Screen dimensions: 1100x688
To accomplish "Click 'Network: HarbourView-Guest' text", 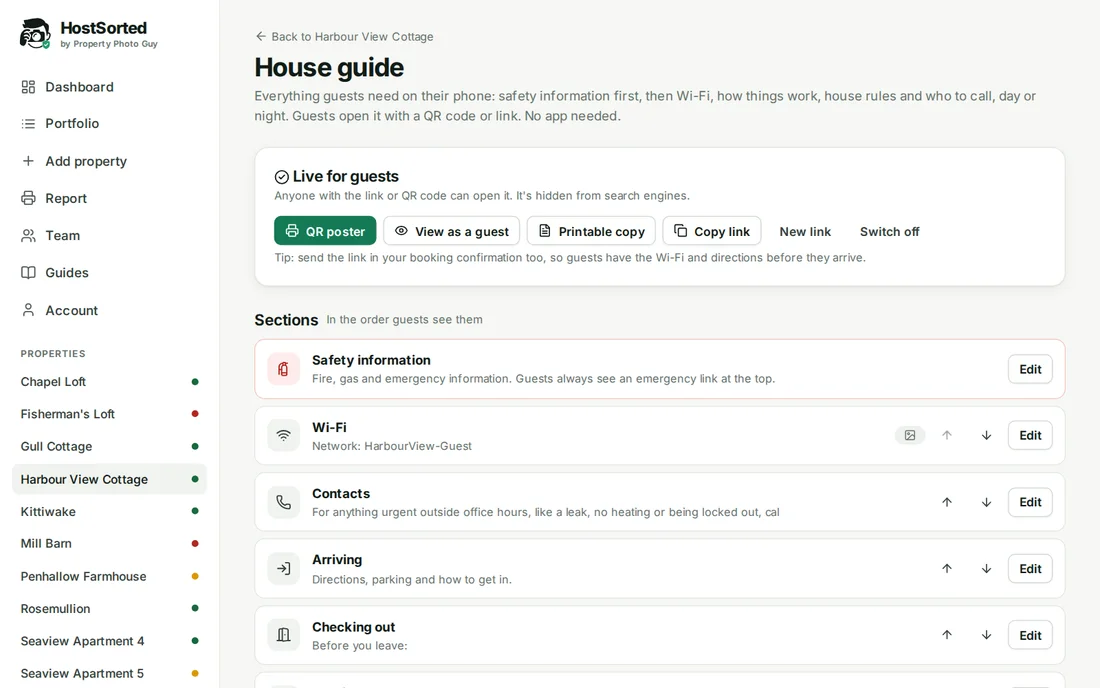I will coord(391,446).
